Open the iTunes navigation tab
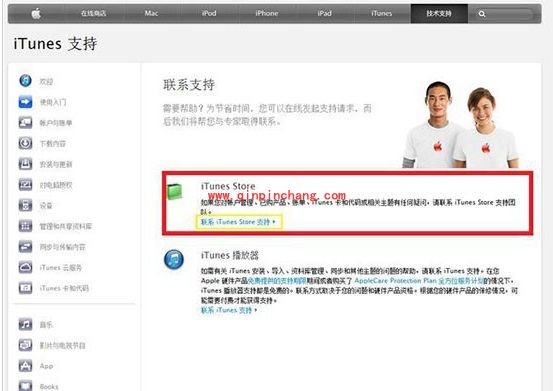553x391 pixels. coord(382,13)
